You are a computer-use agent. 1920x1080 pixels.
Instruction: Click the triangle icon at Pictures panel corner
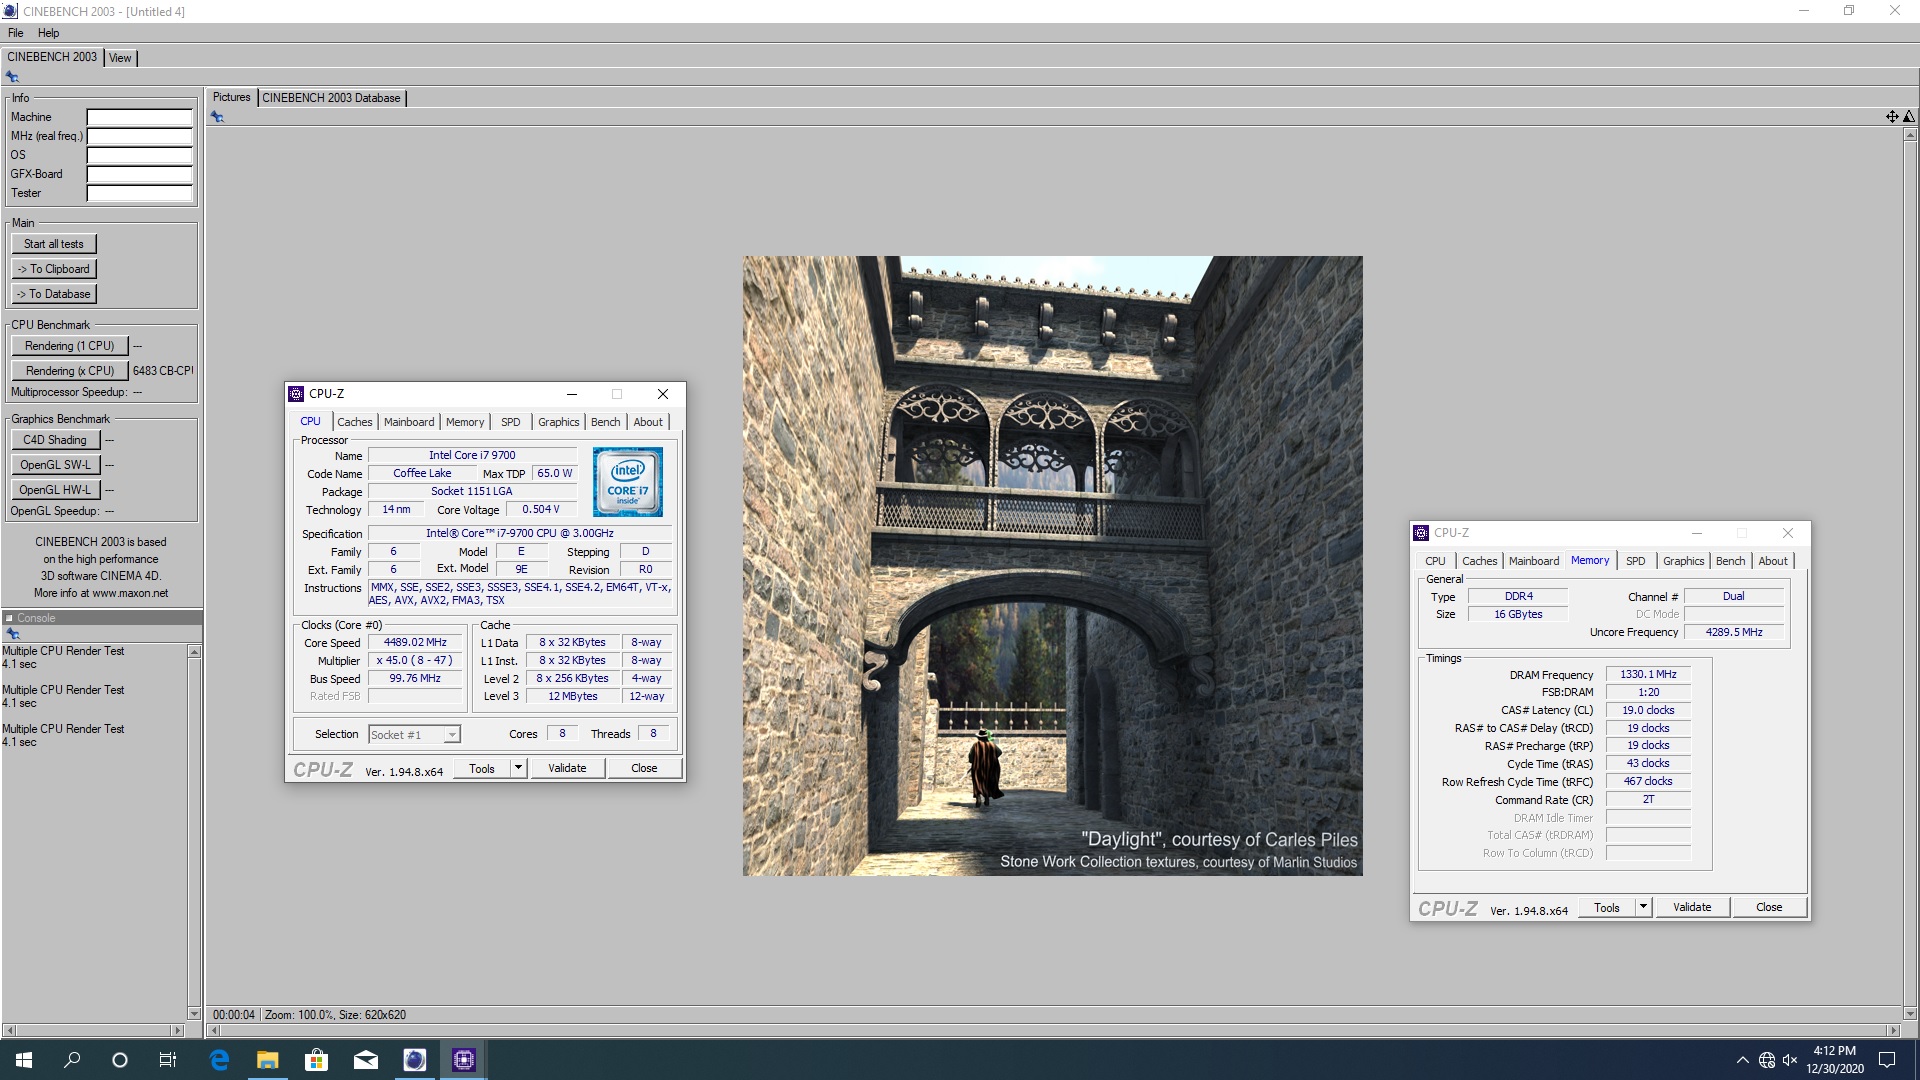(1908, 117)
